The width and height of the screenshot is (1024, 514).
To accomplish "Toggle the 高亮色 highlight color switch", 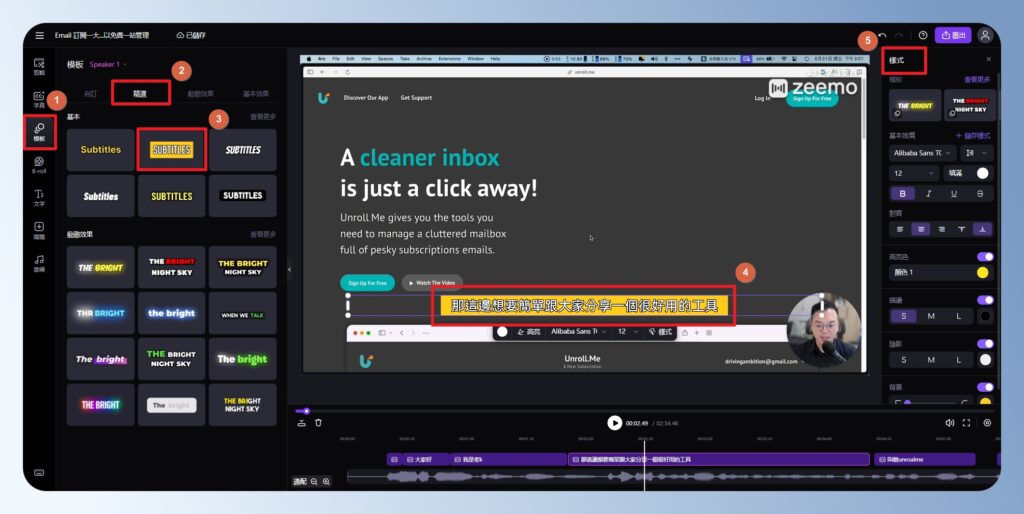I will 984,257.
